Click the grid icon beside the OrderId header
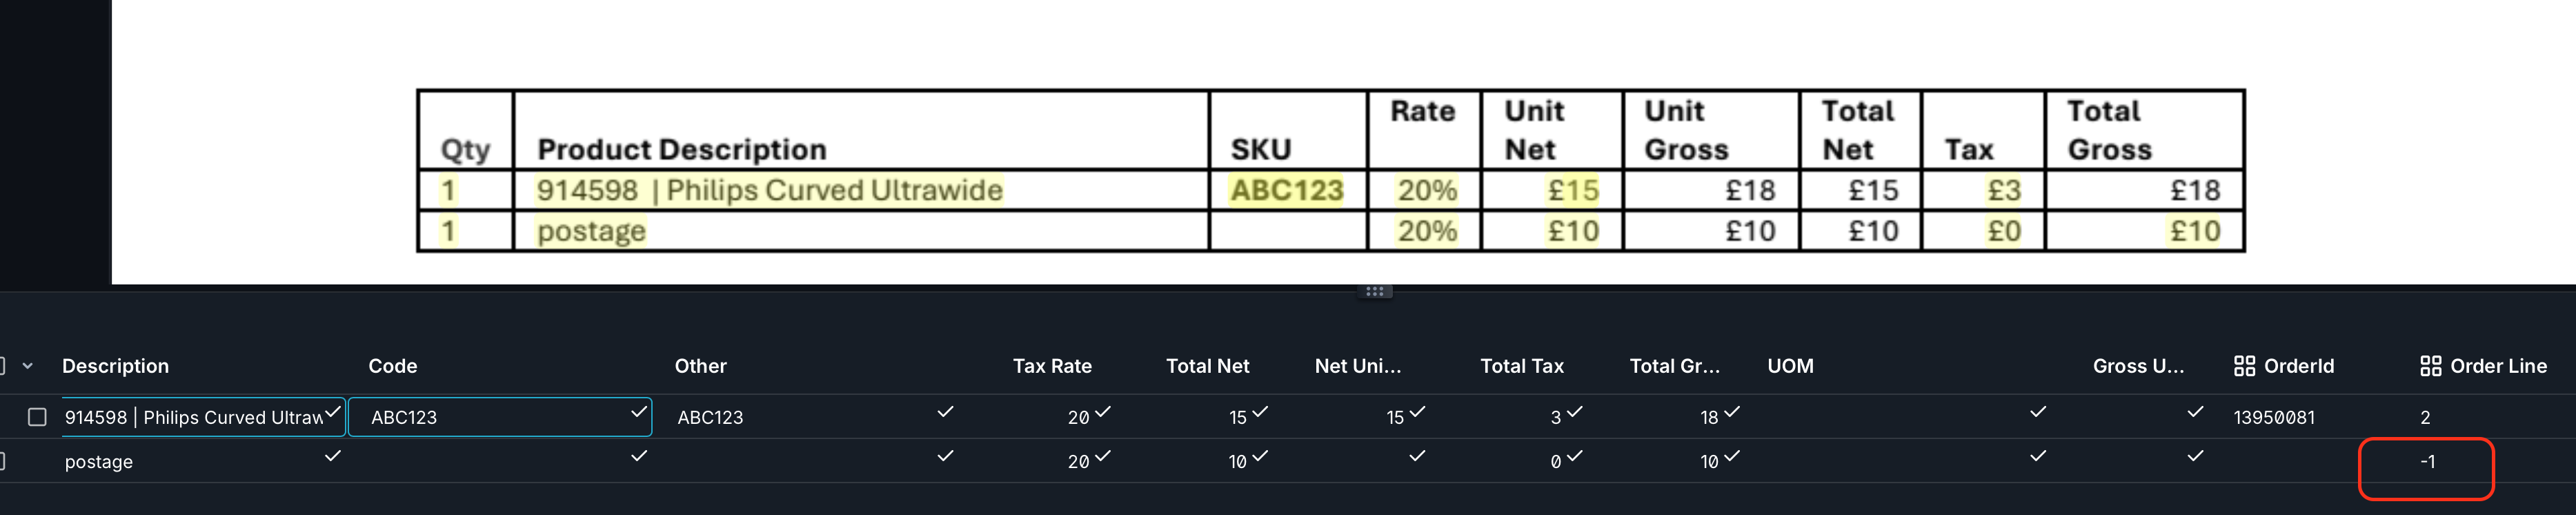This screenshot has height=515, width=2576. coord(2244,366)
